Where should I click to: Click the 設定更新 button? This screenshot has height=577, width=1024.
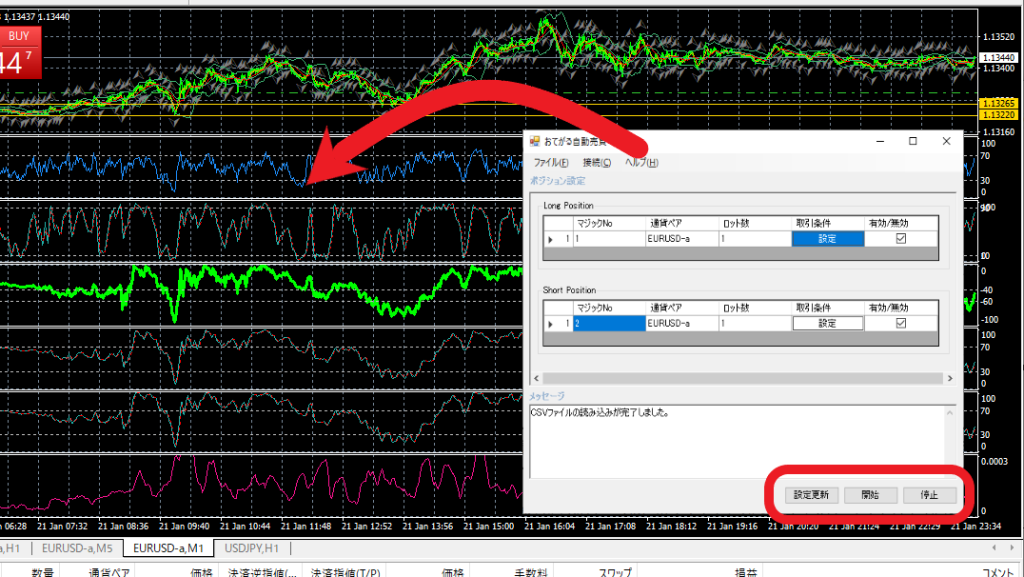coord(811,495)
